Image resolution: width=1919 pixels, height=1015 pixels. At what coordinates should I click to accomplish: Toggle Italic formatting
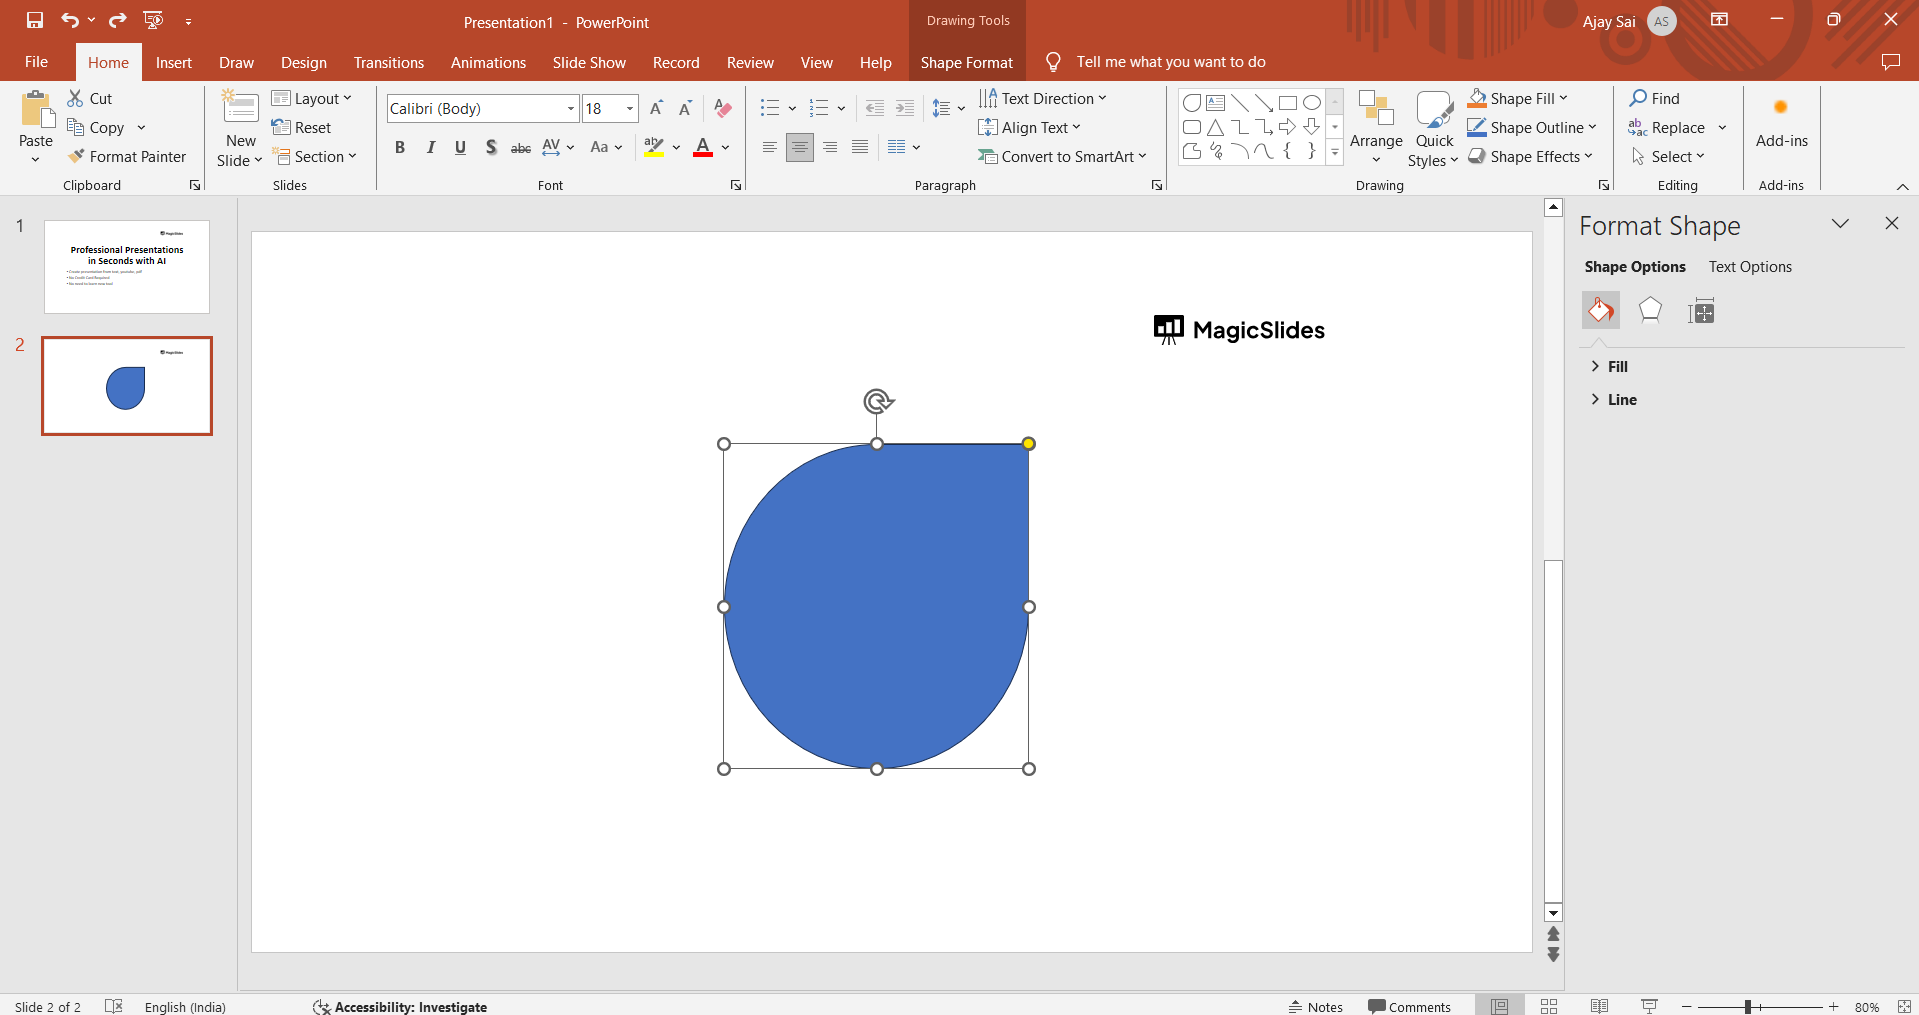pyautogui.click(x=430, y=148)
